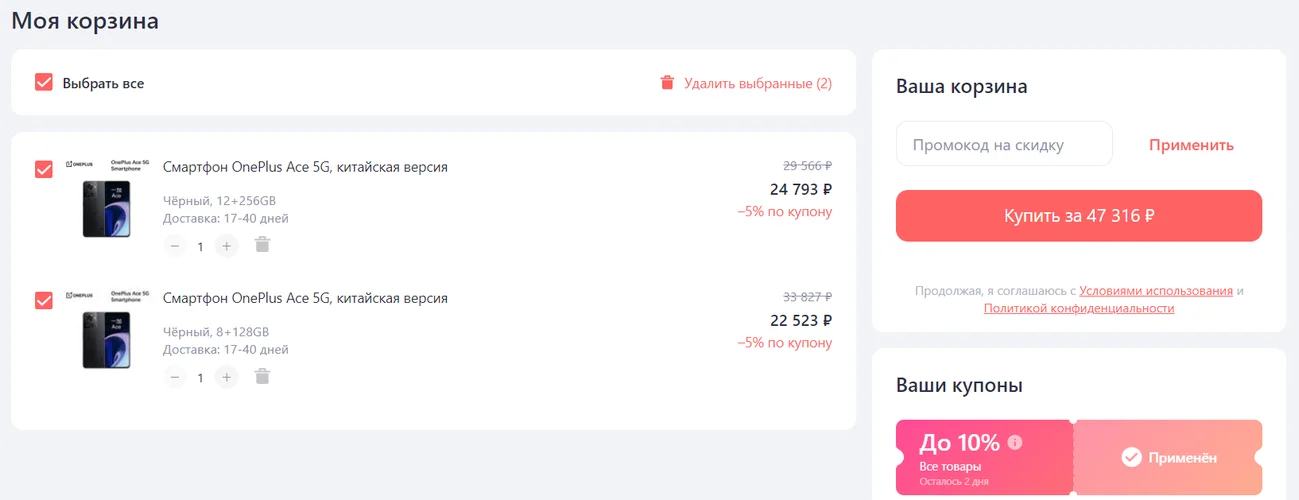
Task: Toggle the Выбрать все checkbox
Action: coord(44,82)
